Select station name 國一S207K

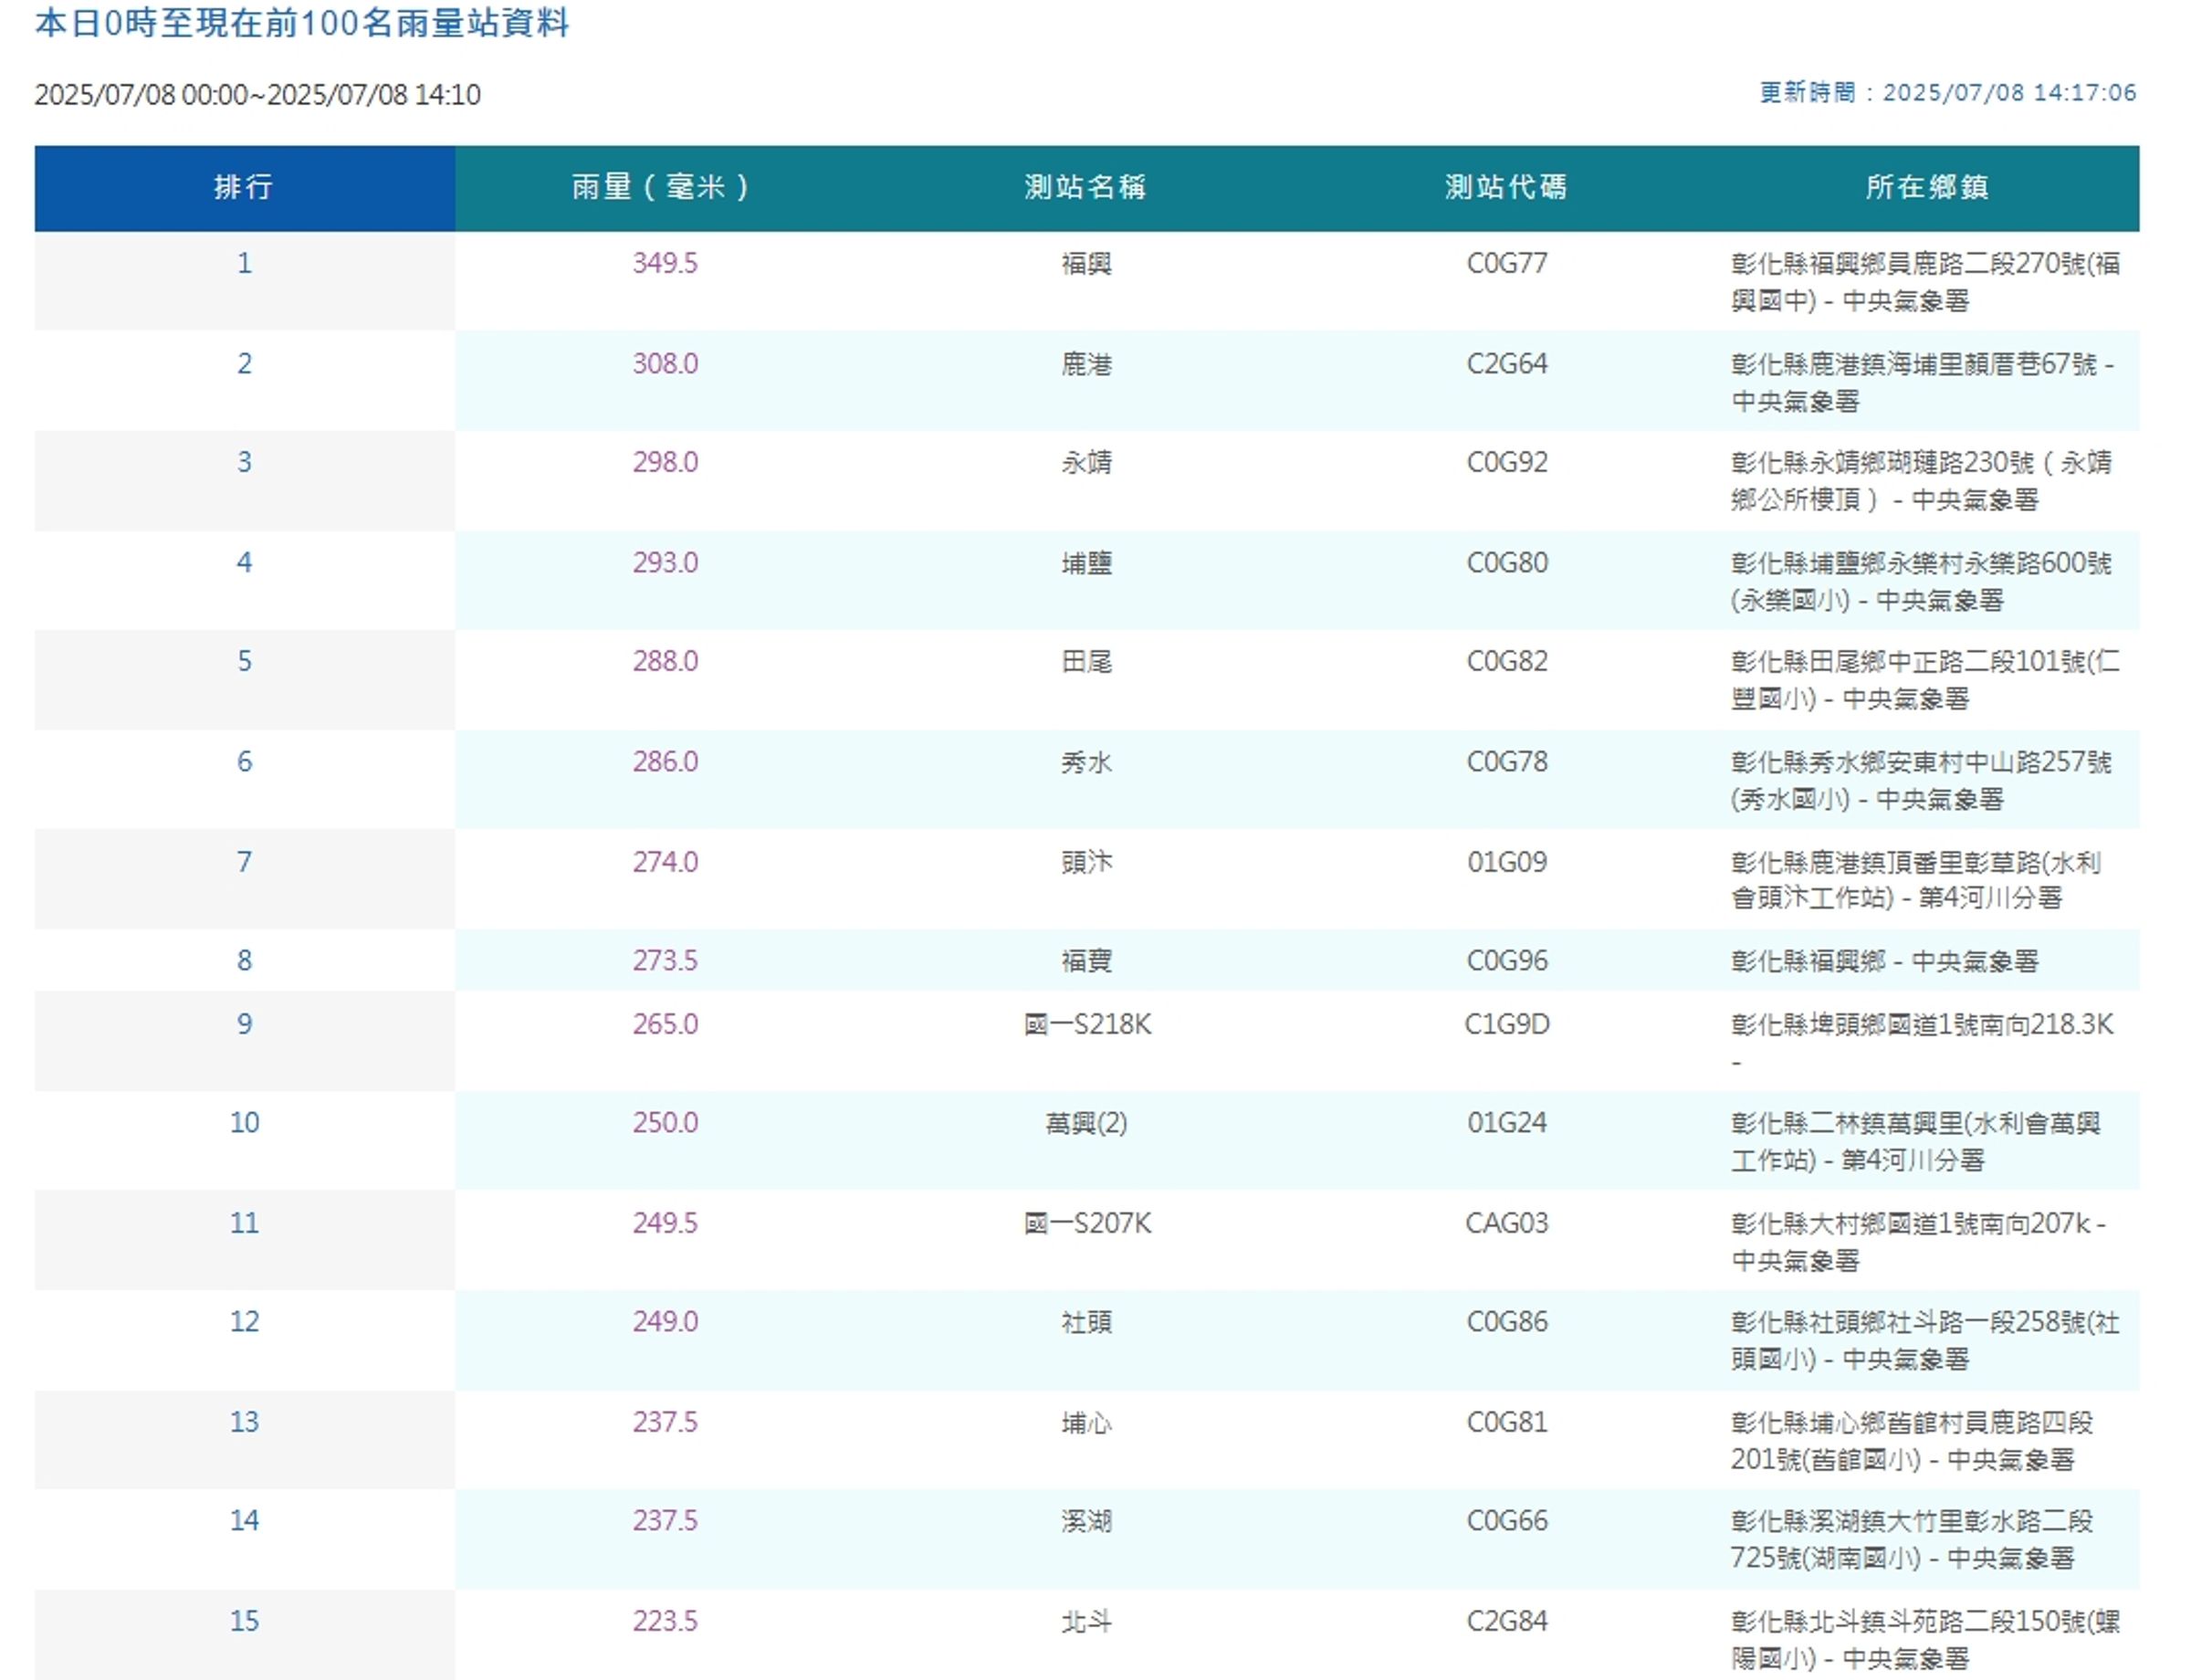1087,1223
